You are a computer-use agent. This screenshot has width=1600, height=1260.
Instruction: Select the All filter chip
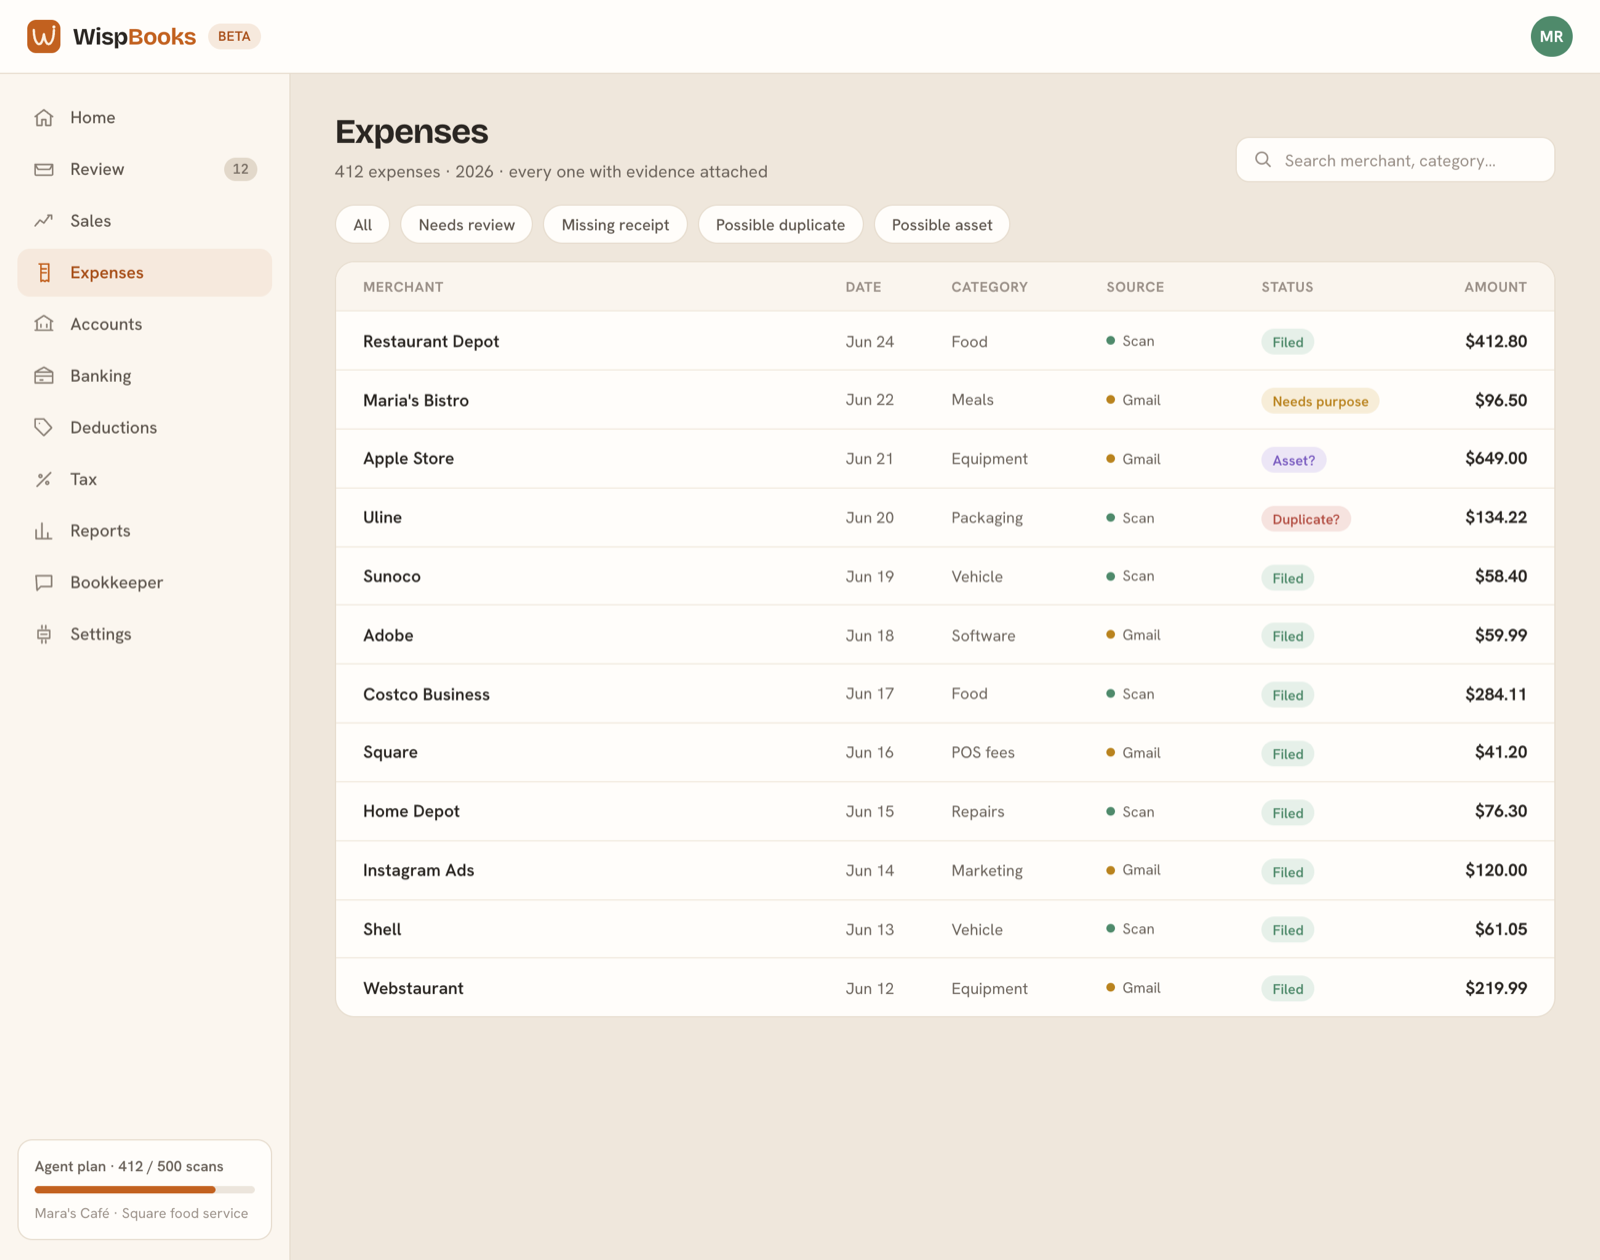click(x=363, y=225)
